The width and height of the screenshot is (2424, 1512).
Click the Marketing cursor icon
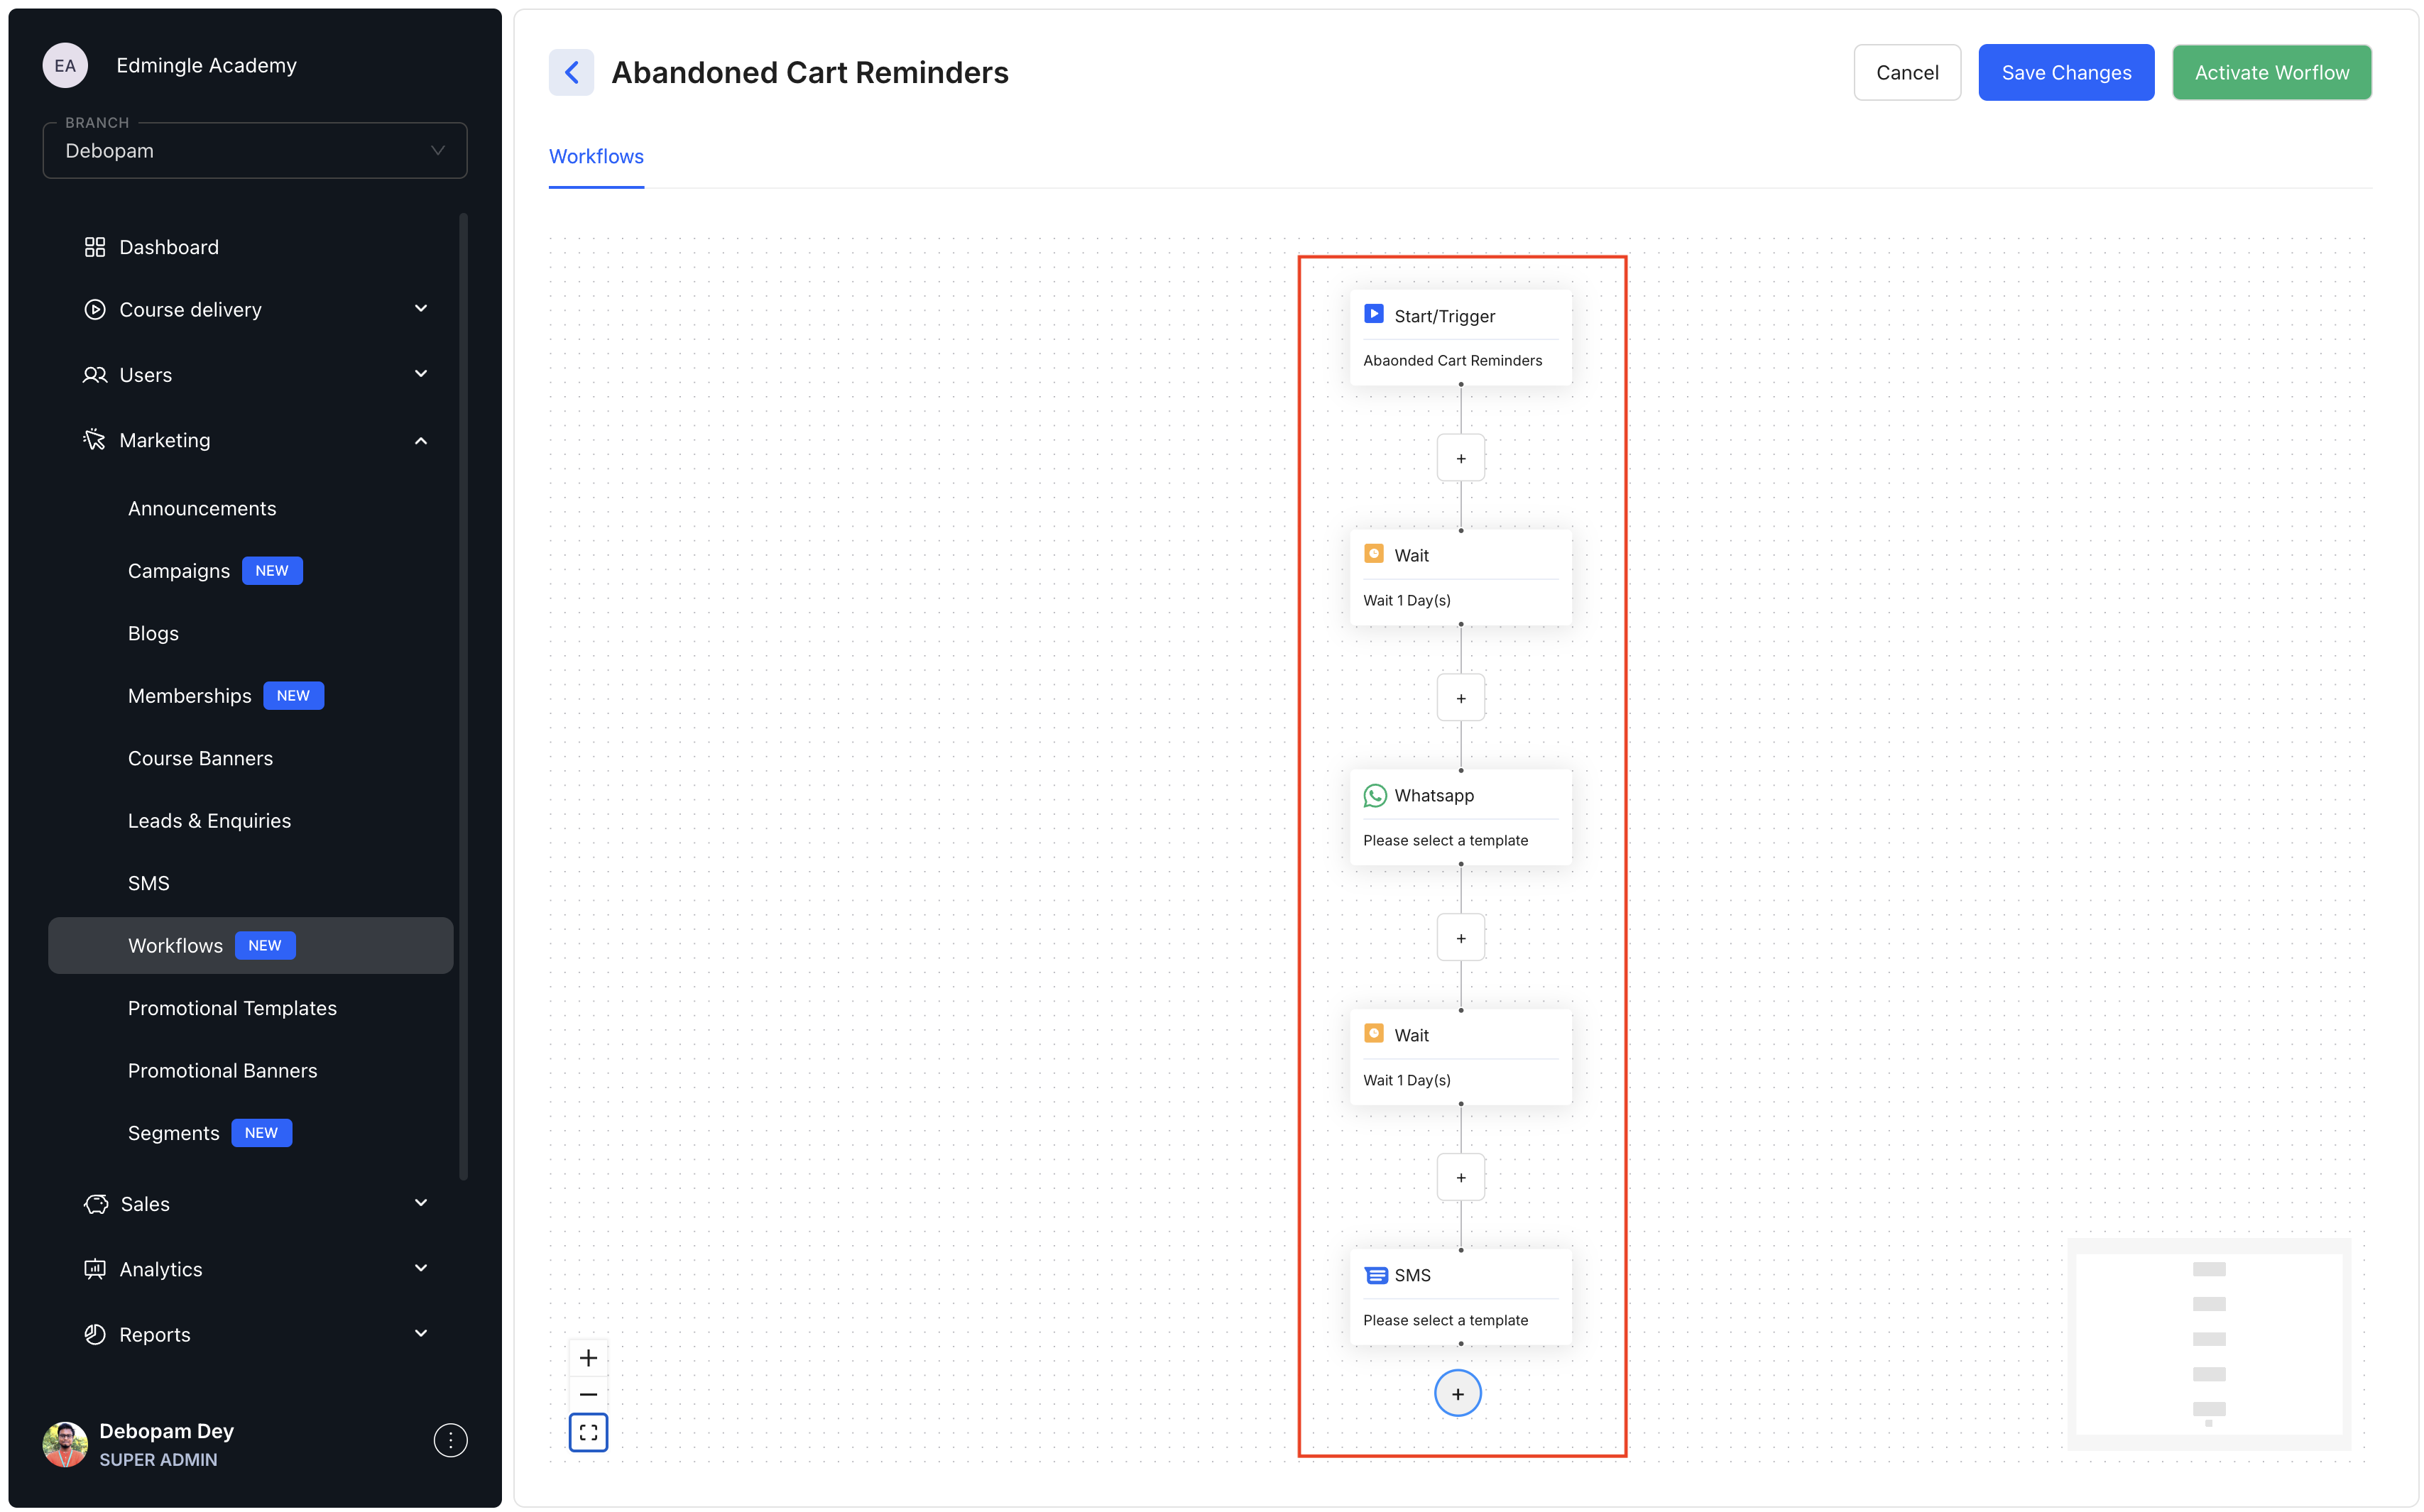(x=95, y=440)
